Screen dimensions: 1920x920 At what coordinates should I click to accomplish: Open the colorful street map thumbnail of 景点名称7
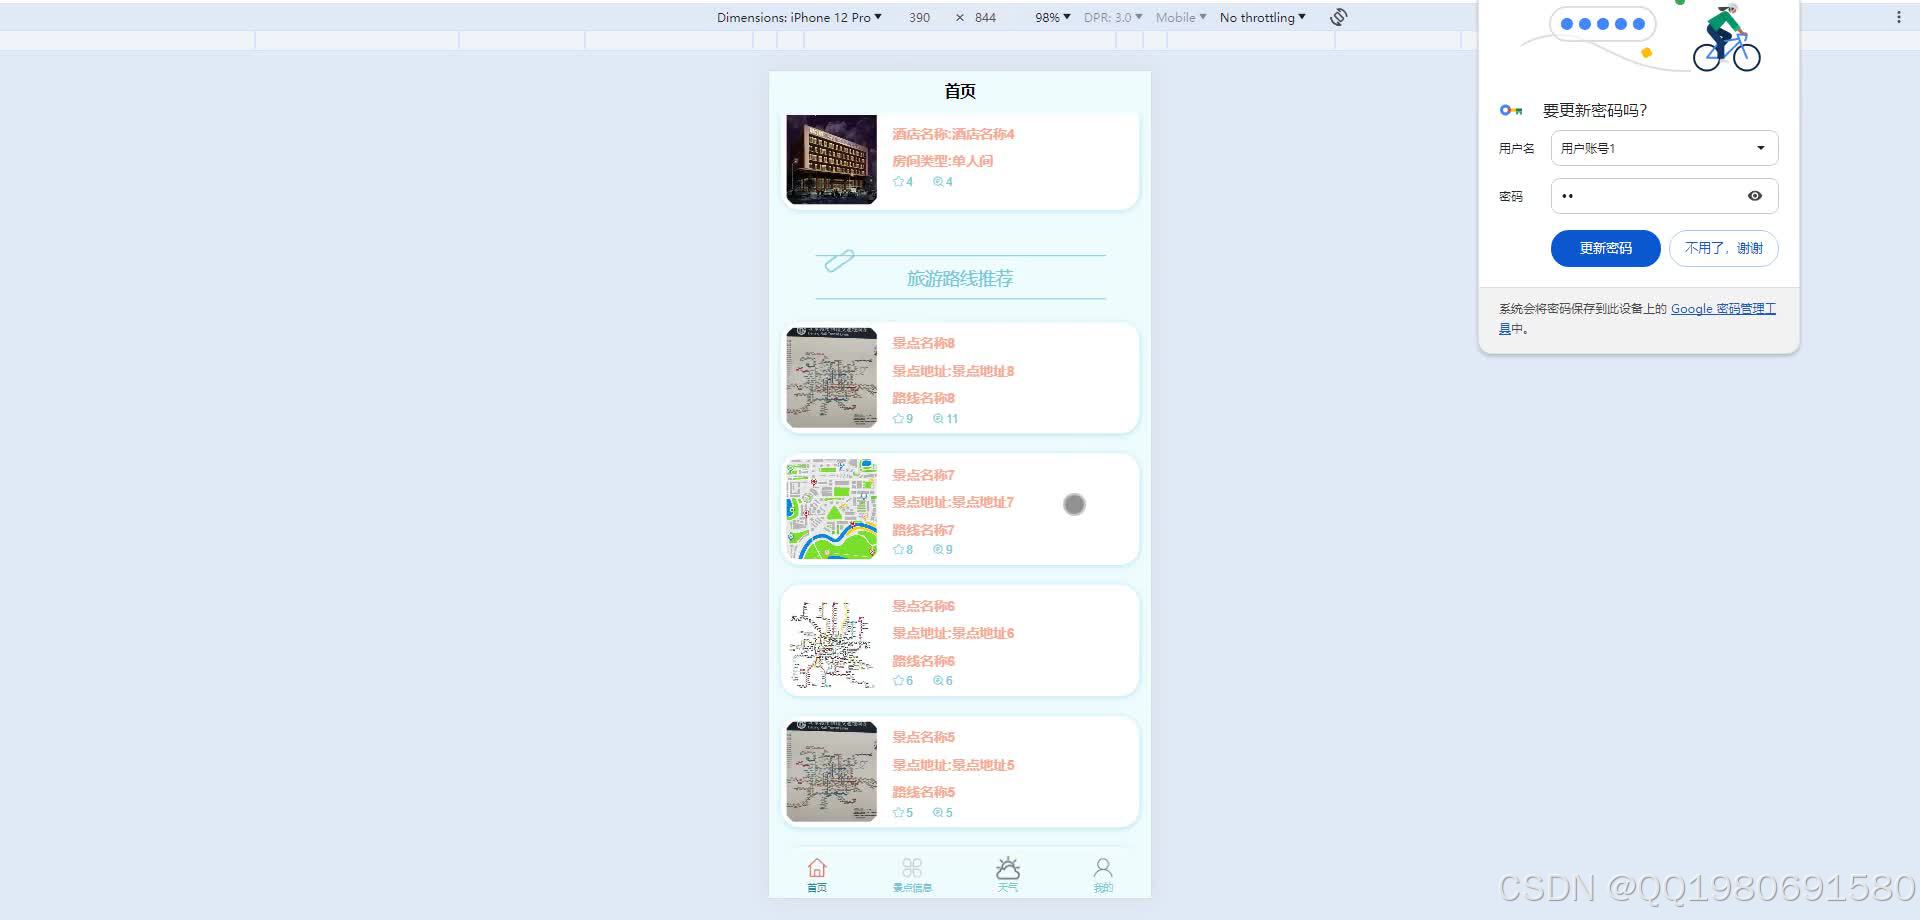click(x=832, y=509)
